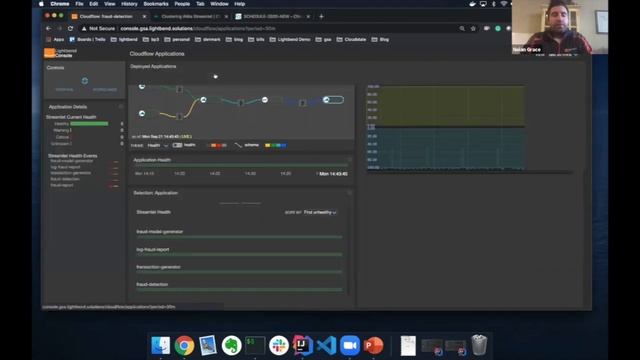Open the Bookmarks menu
This screenshot has height=360, width=640.
click(156, 4)
